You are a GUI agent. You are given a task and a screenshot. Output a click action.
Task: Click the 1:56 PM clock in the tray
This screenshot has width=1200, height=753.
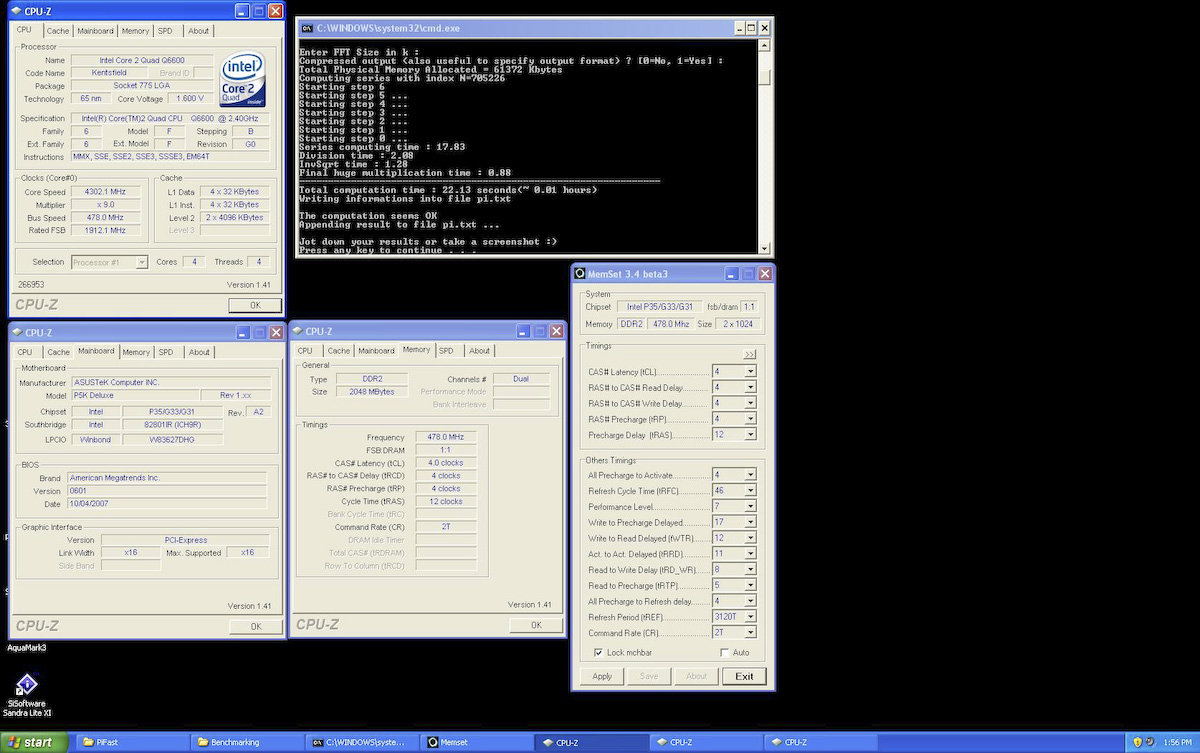pos(1178,743)
